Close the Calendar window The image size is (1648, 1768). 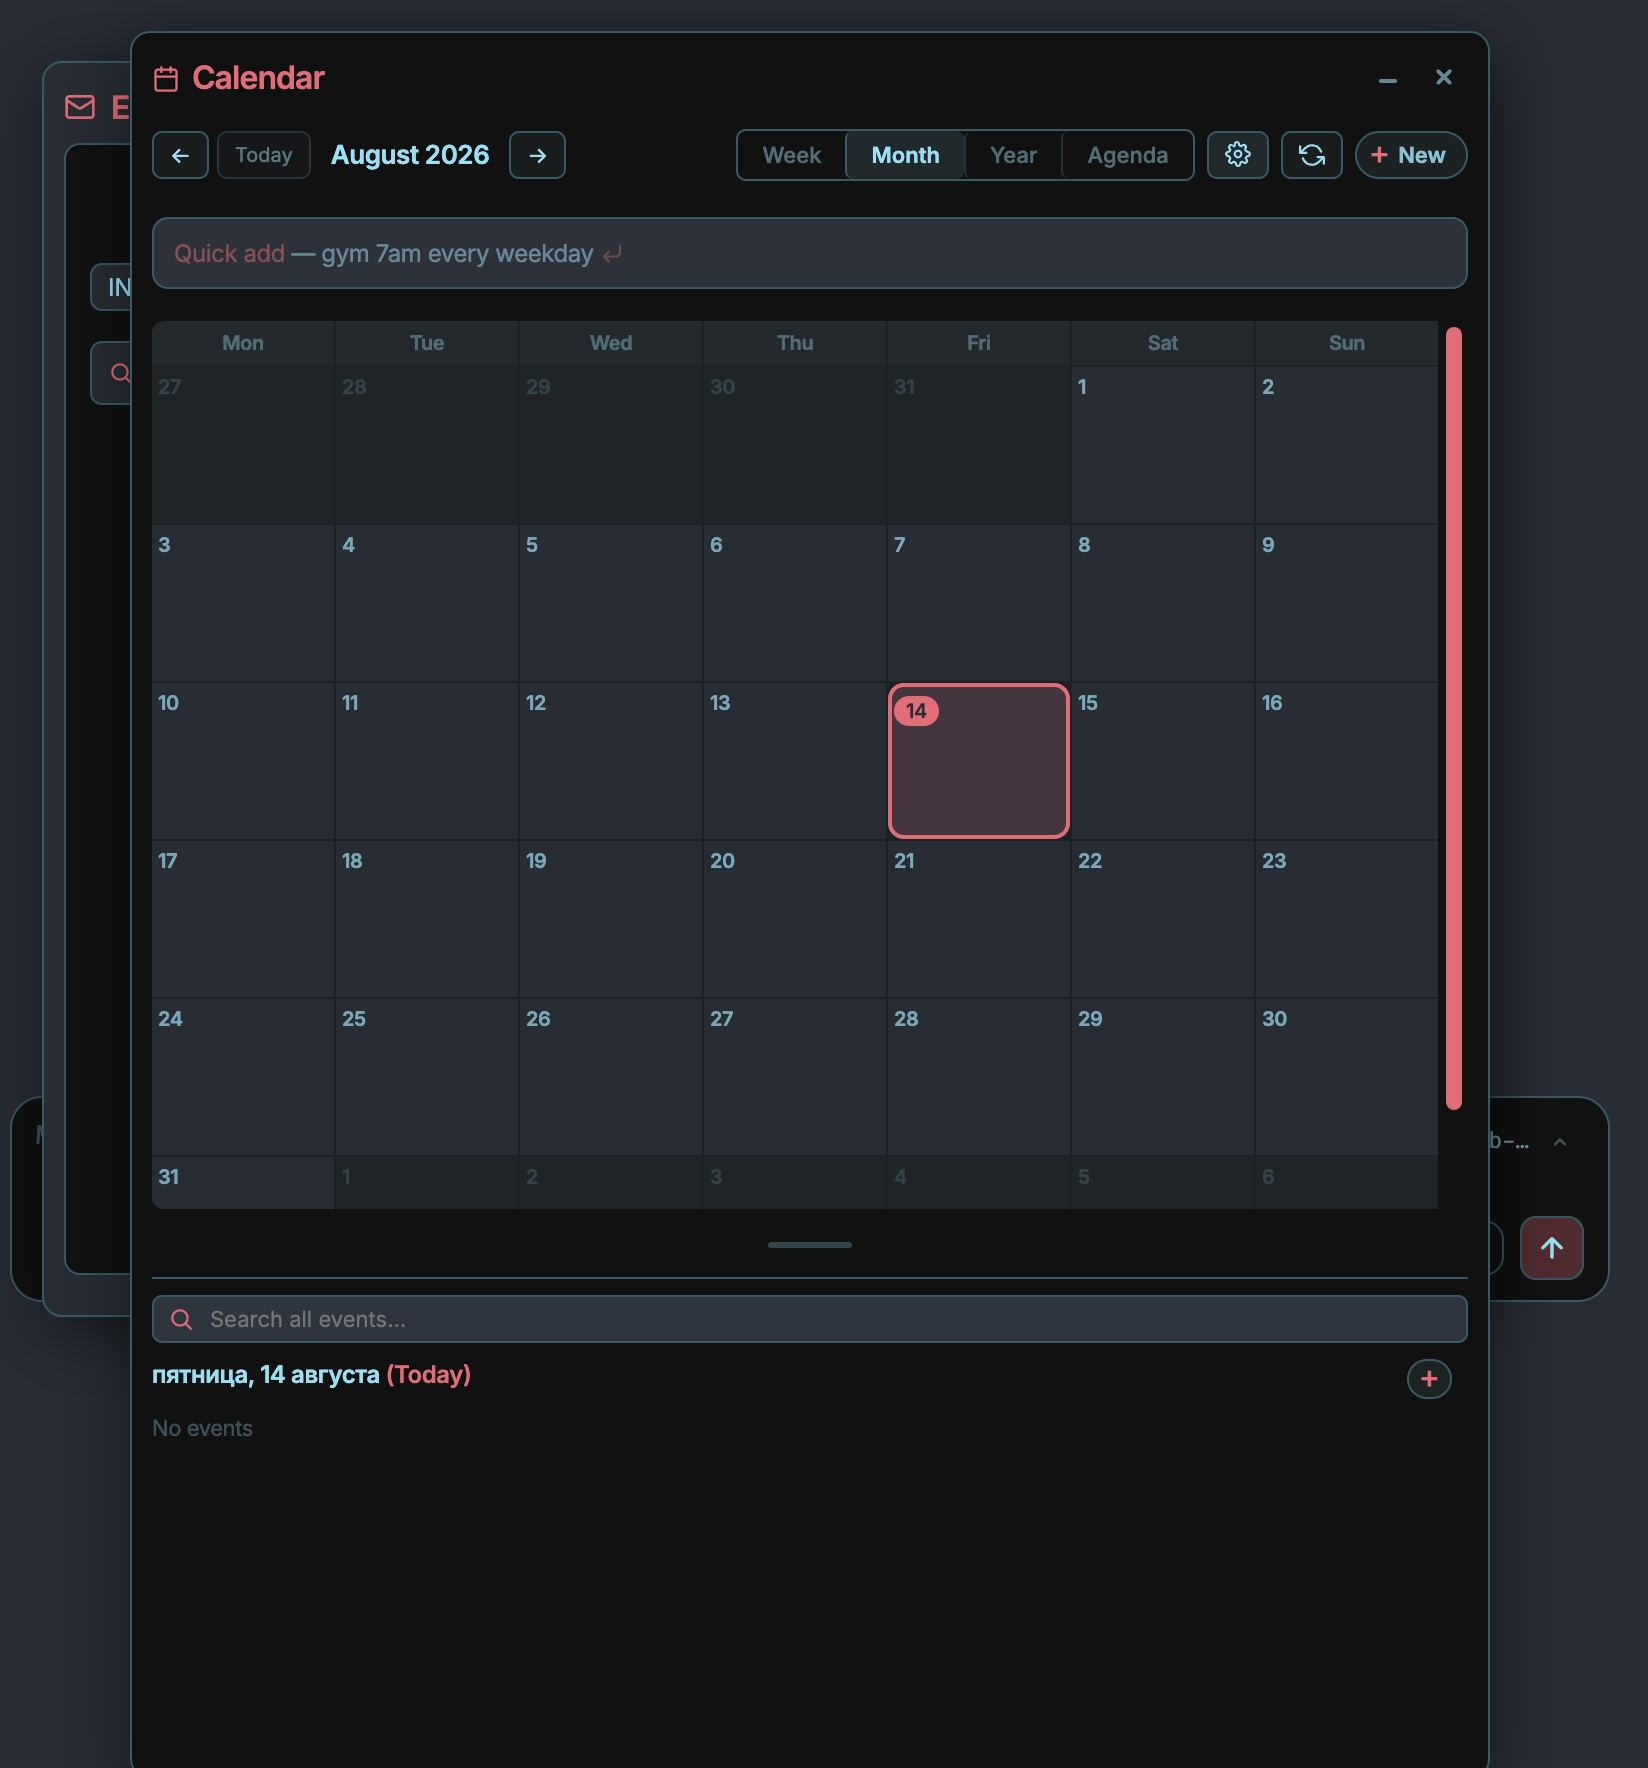click(1443, 77)
